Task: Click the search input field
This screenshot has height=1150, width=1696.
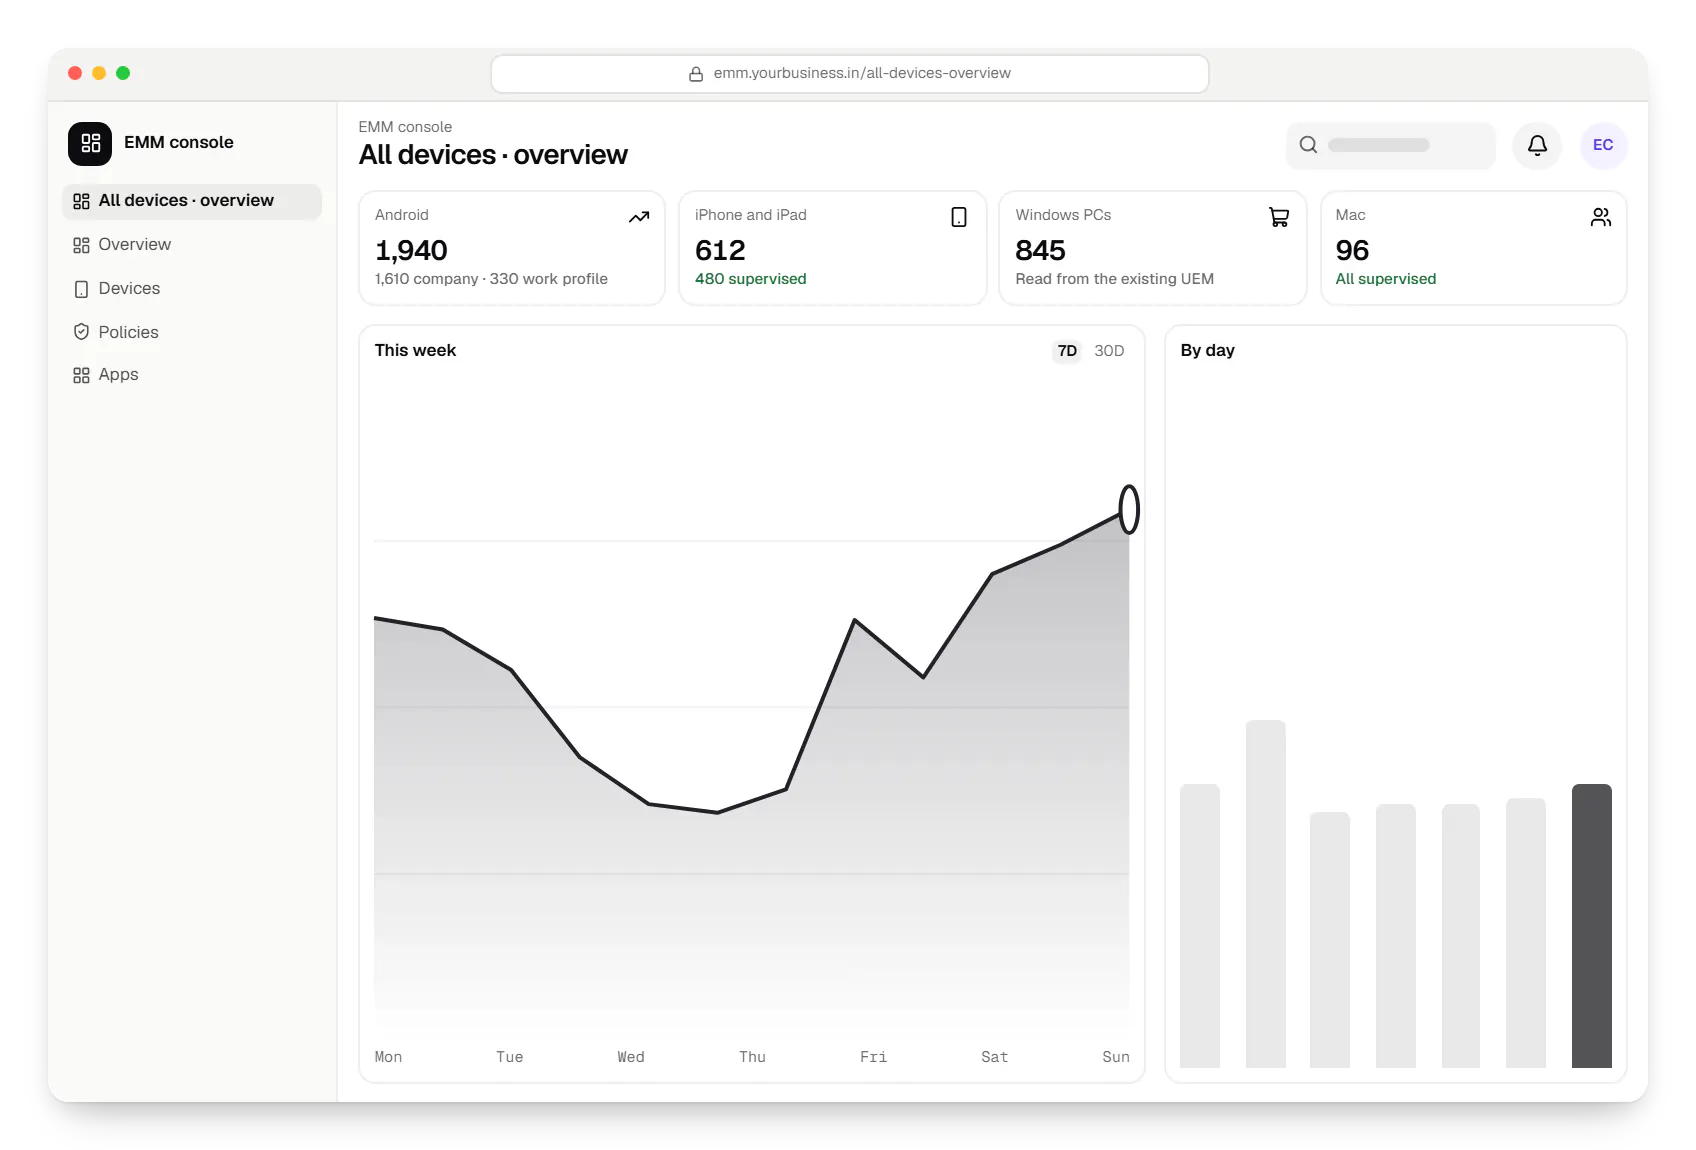Action: 1390,145
